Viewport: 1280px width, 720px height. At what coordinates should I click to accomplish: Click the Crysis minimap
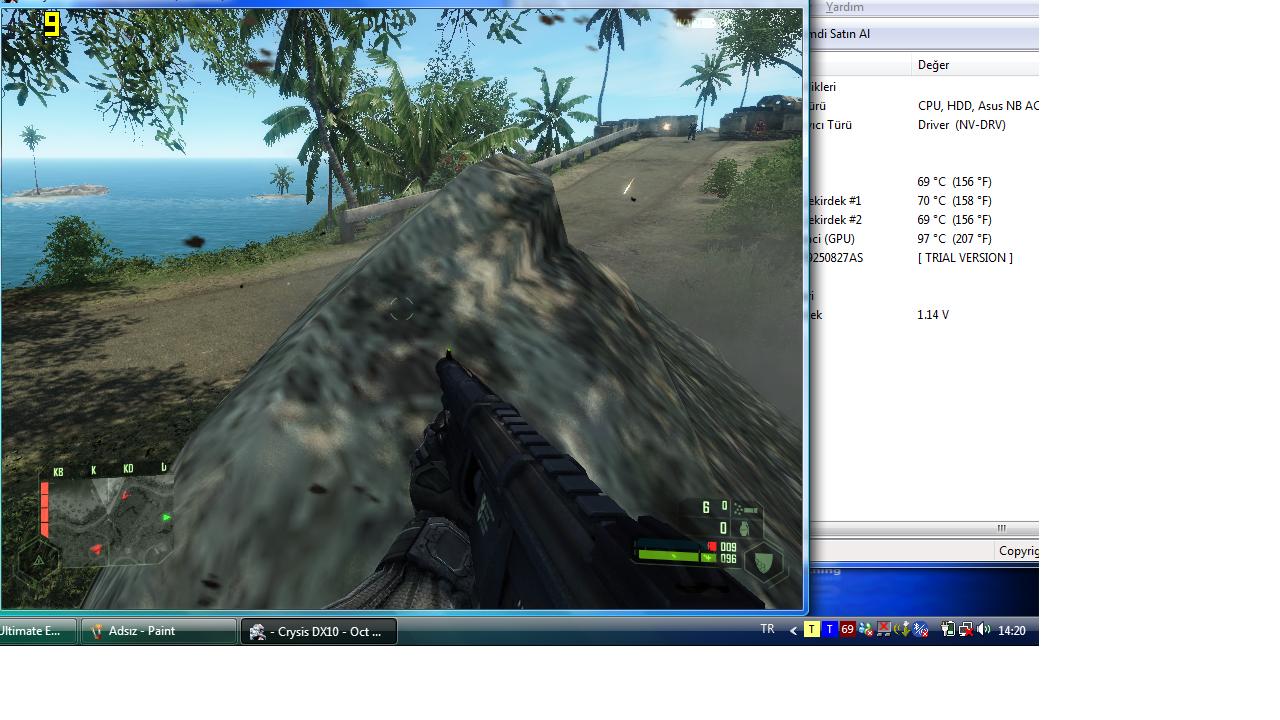(110, 520)
